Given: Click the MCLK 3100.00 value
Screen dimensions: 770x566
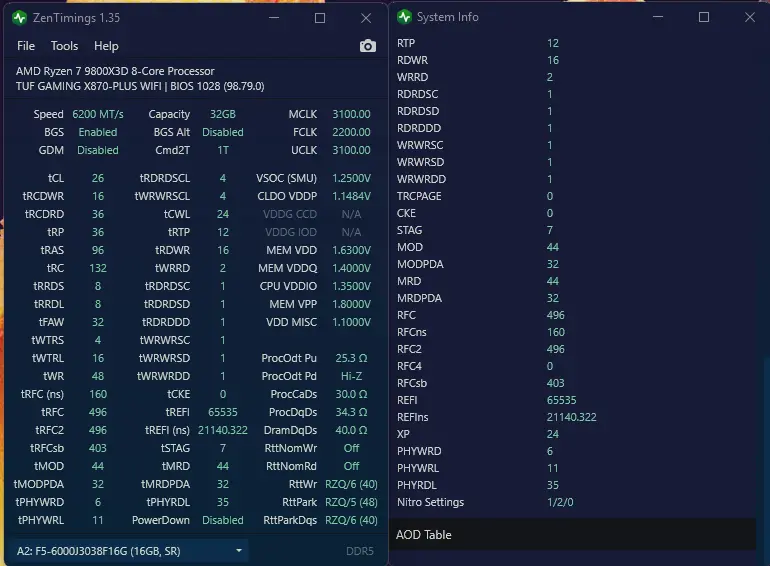Looking at the screenshot, I should [x=351, y=114].
